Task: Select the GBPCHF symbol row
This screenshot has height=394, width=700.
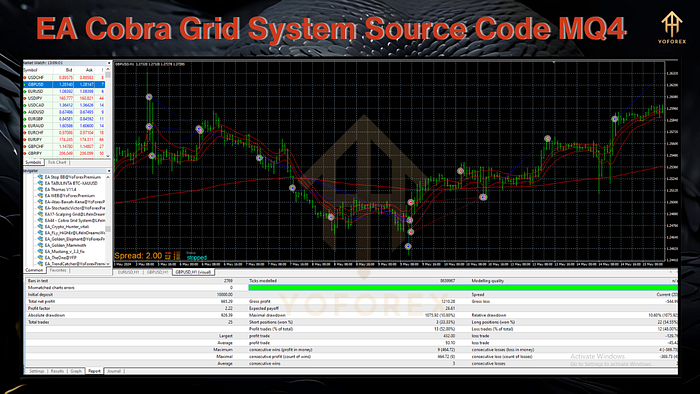Action: coord(64,146)
